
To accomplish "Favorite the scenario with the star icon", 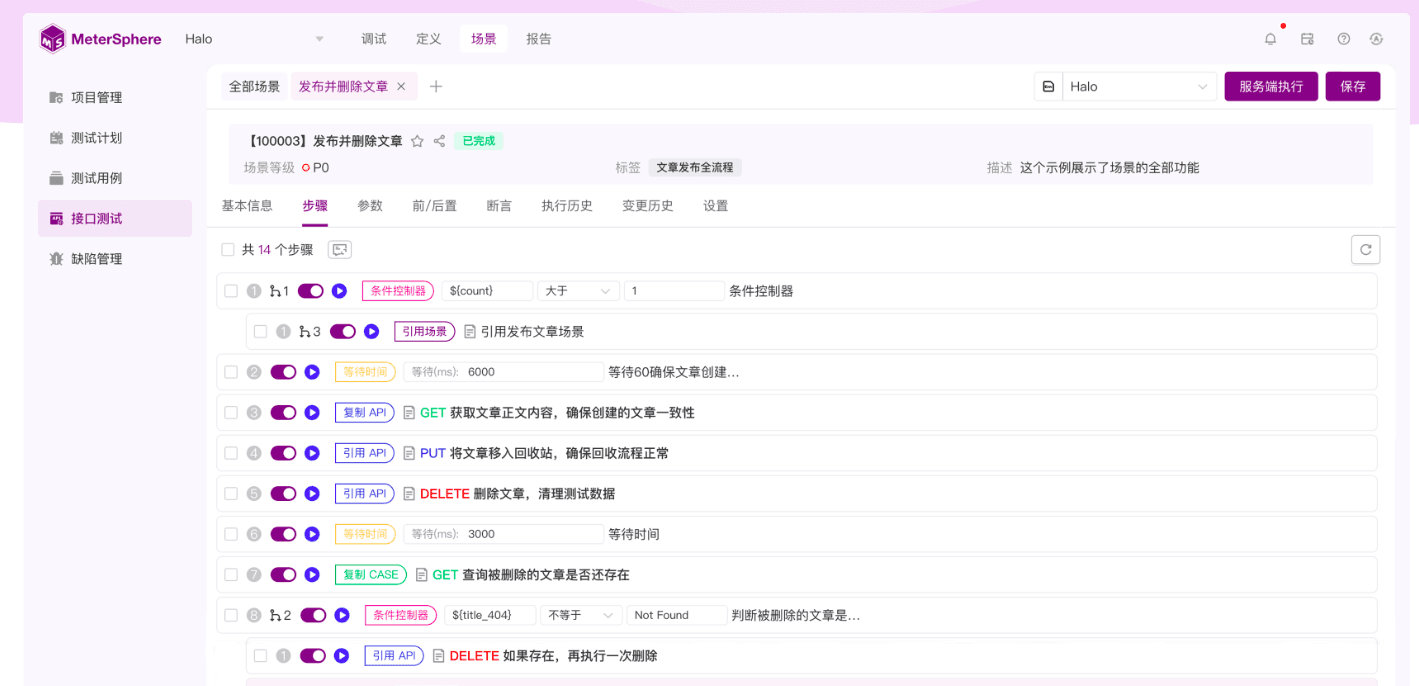I will 417,141.
